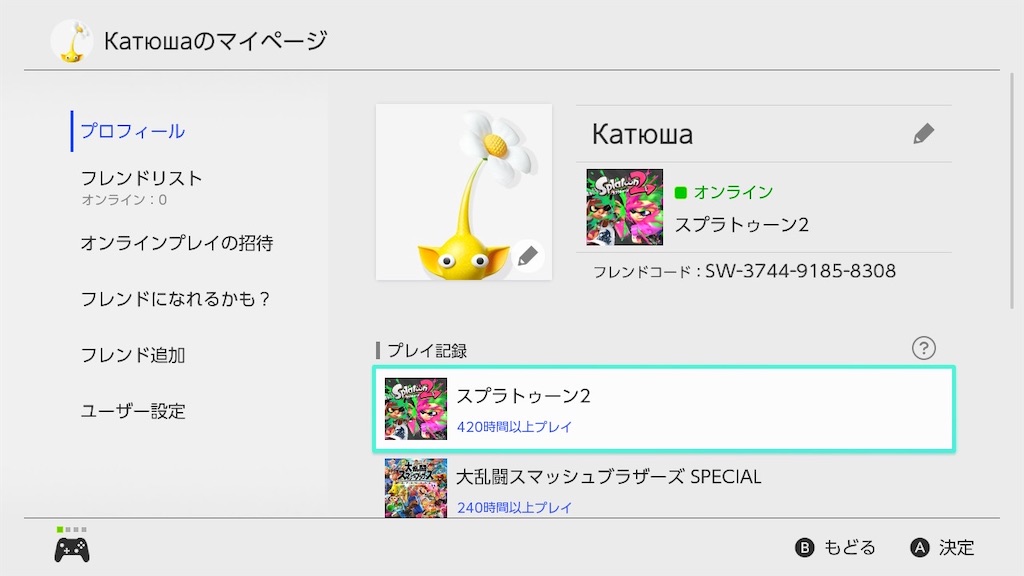The height and width of the screenshot is (576, 1024).
Task: Click the friend code SW-3744-9185-8308
Action: coord(800,271)
